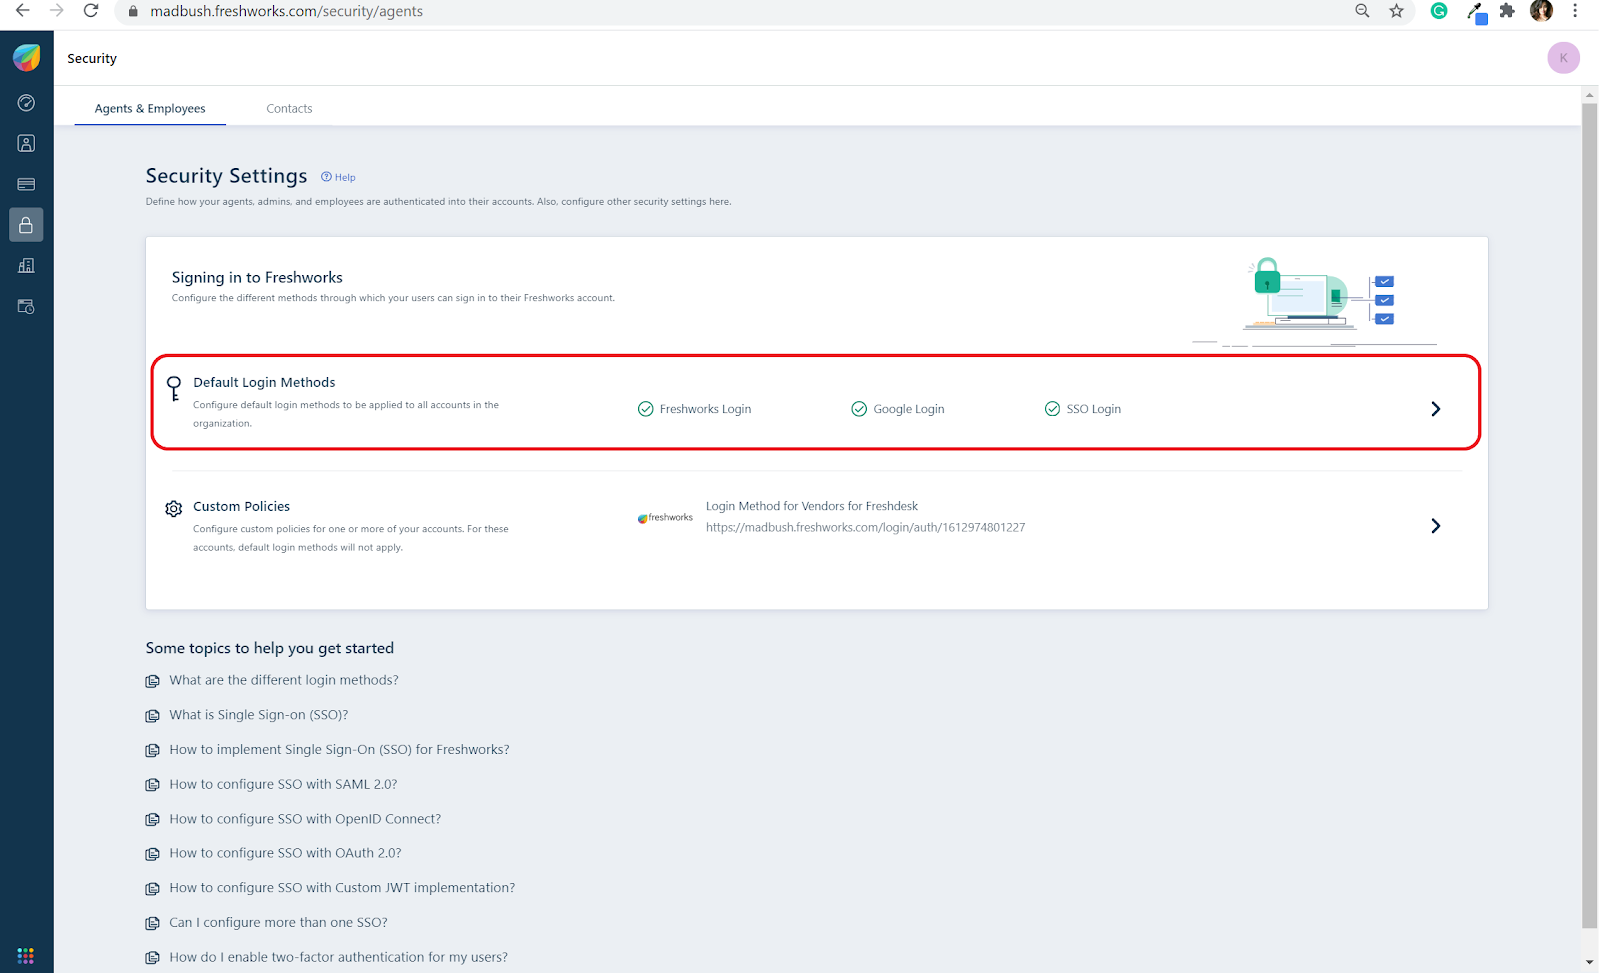Expand Default Login Methods chevron
The height and width of the screenshot is (973, 1600).
[x=1436, y=409]
